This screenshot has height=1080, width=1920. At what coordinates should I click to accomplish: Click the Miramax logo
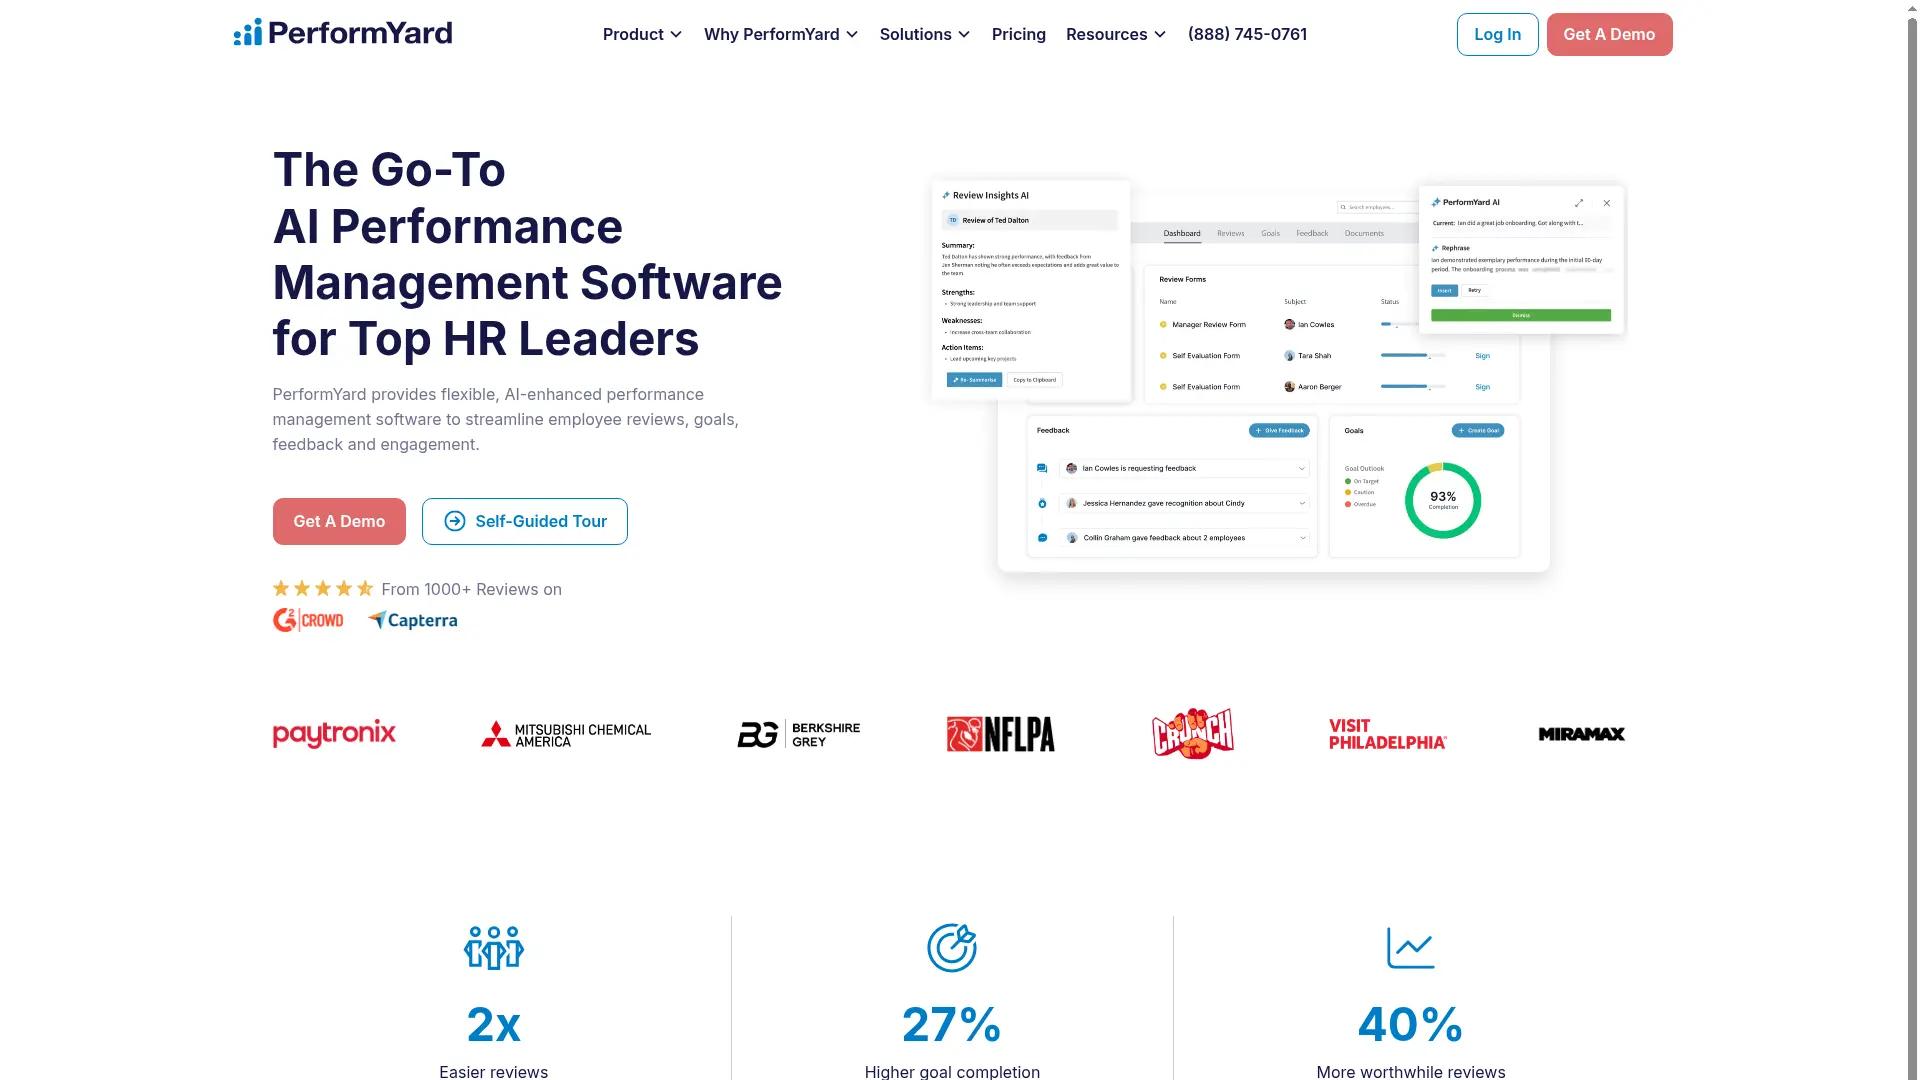(1580, 733)
